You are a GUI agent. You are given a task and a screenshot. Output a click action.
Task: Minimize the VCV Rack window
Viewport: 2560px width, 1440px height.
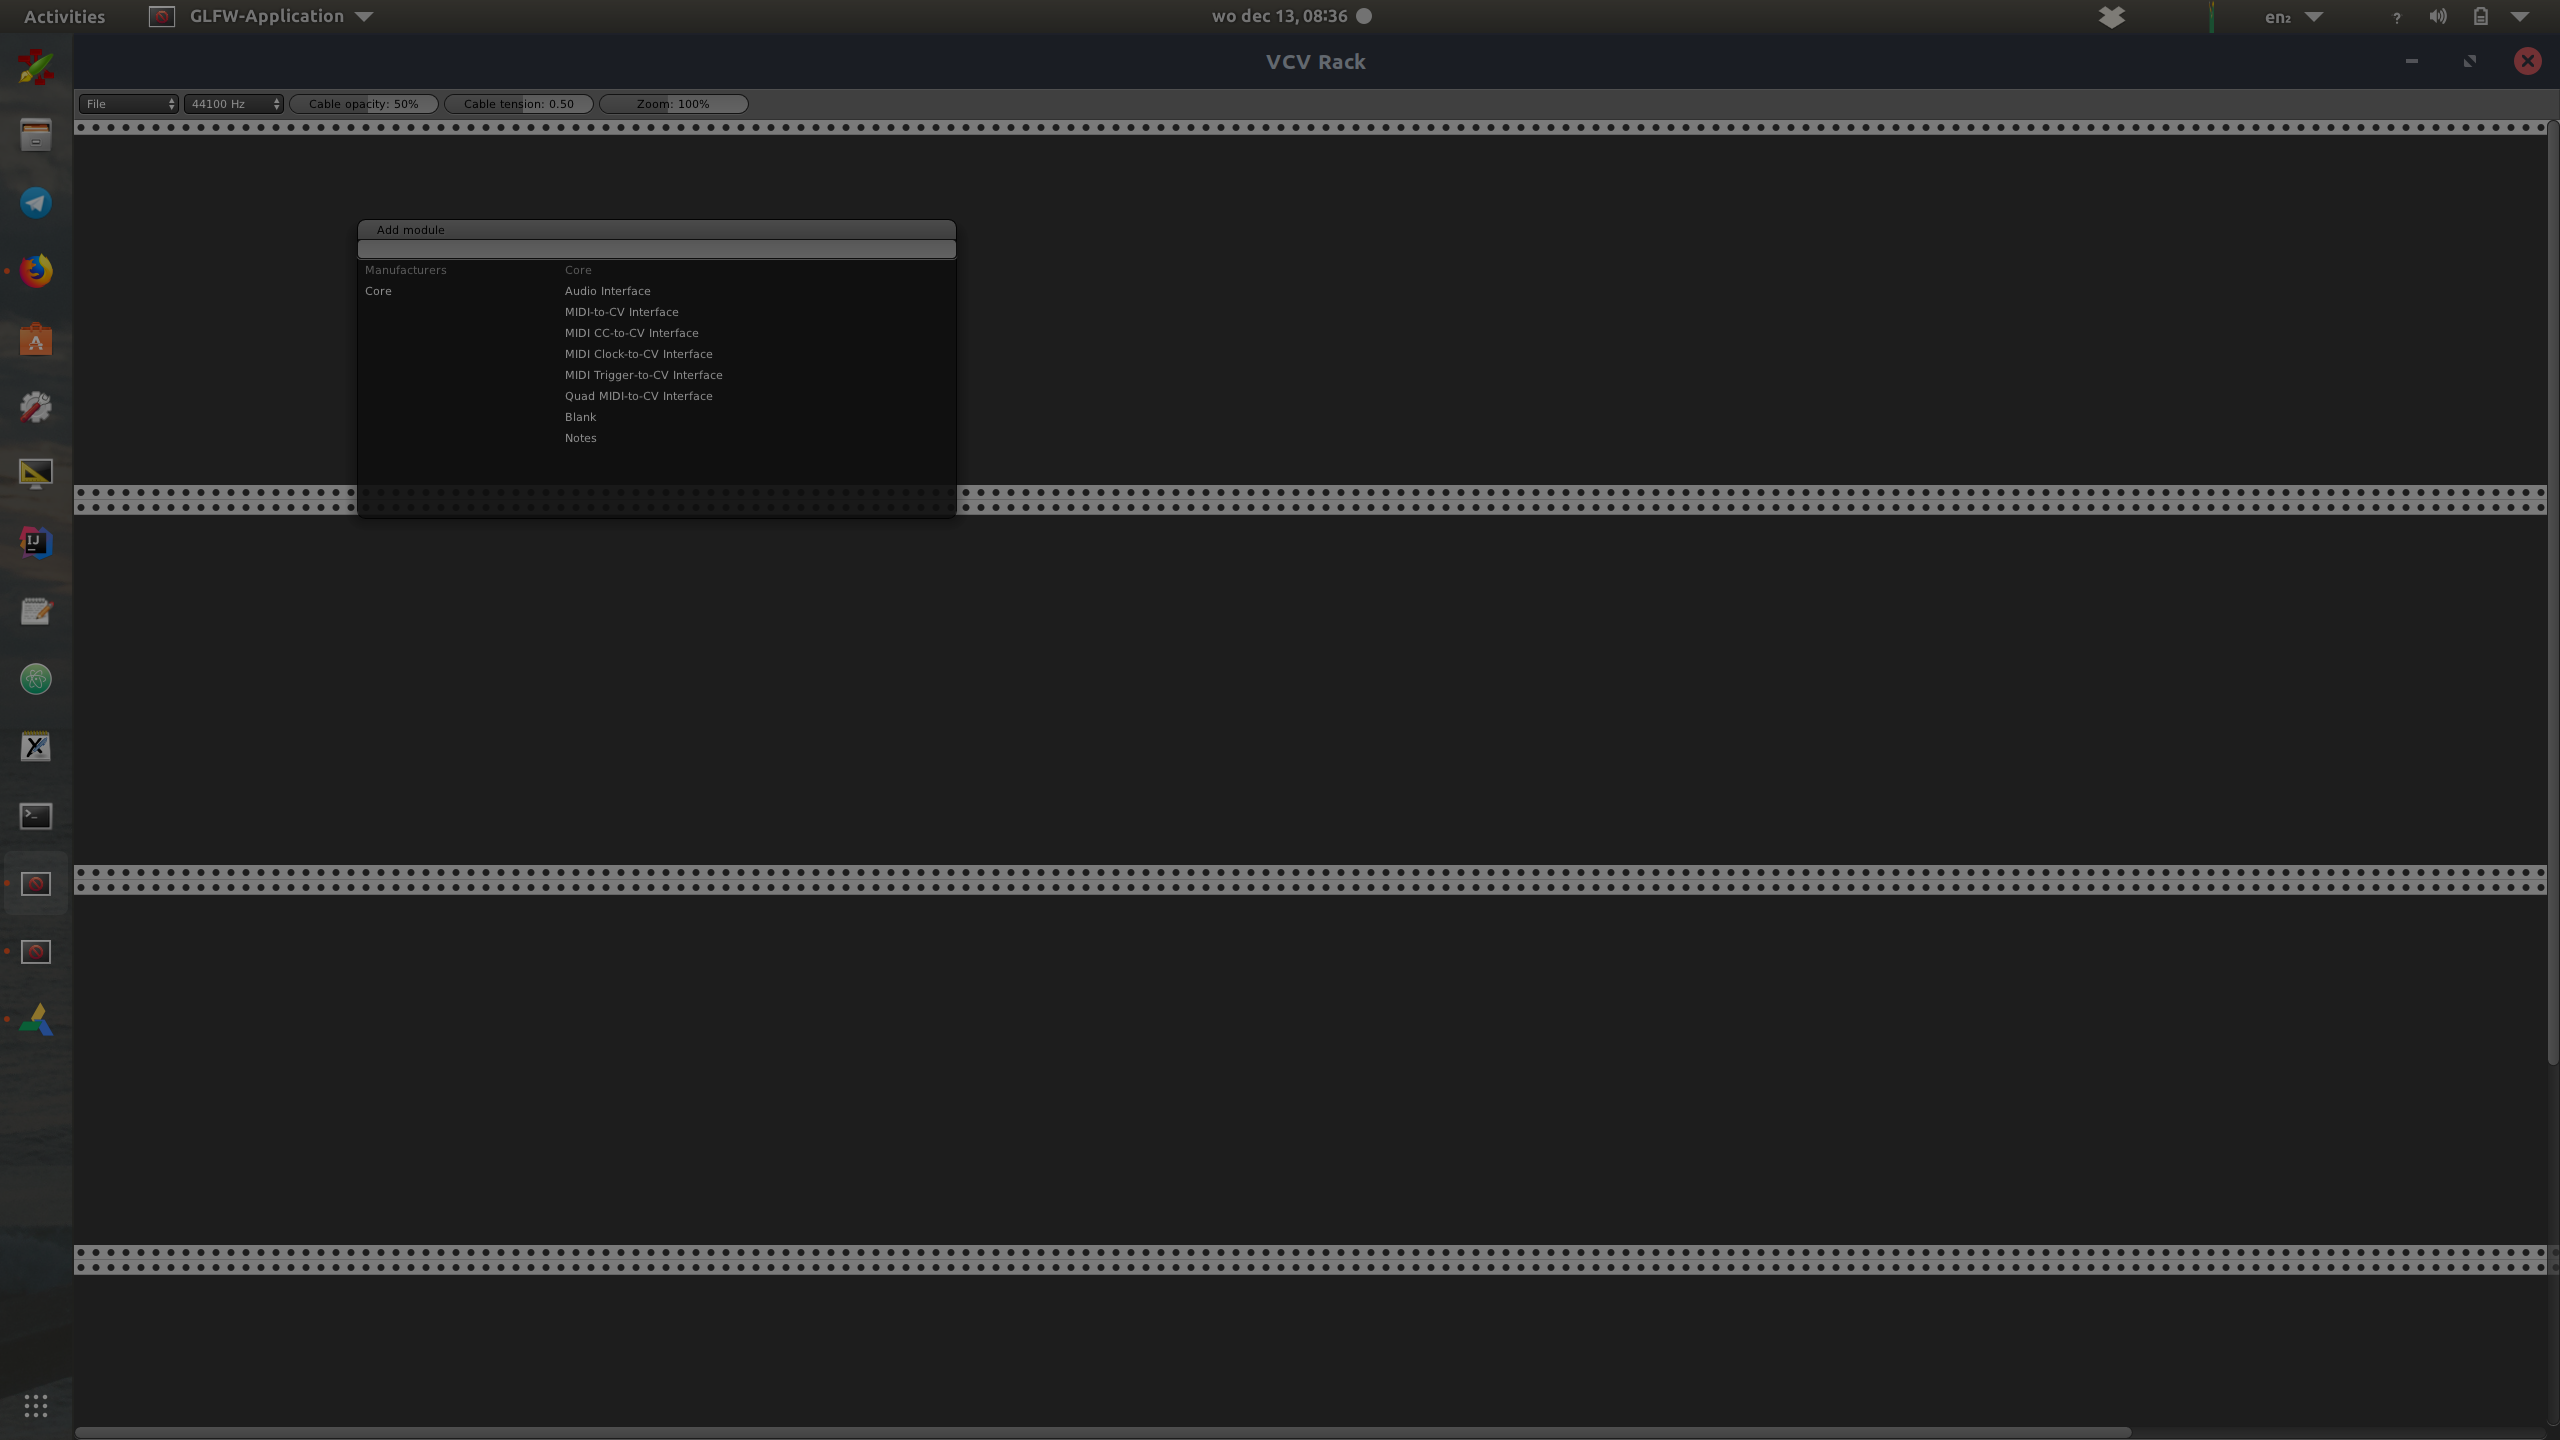[2412, 61]
